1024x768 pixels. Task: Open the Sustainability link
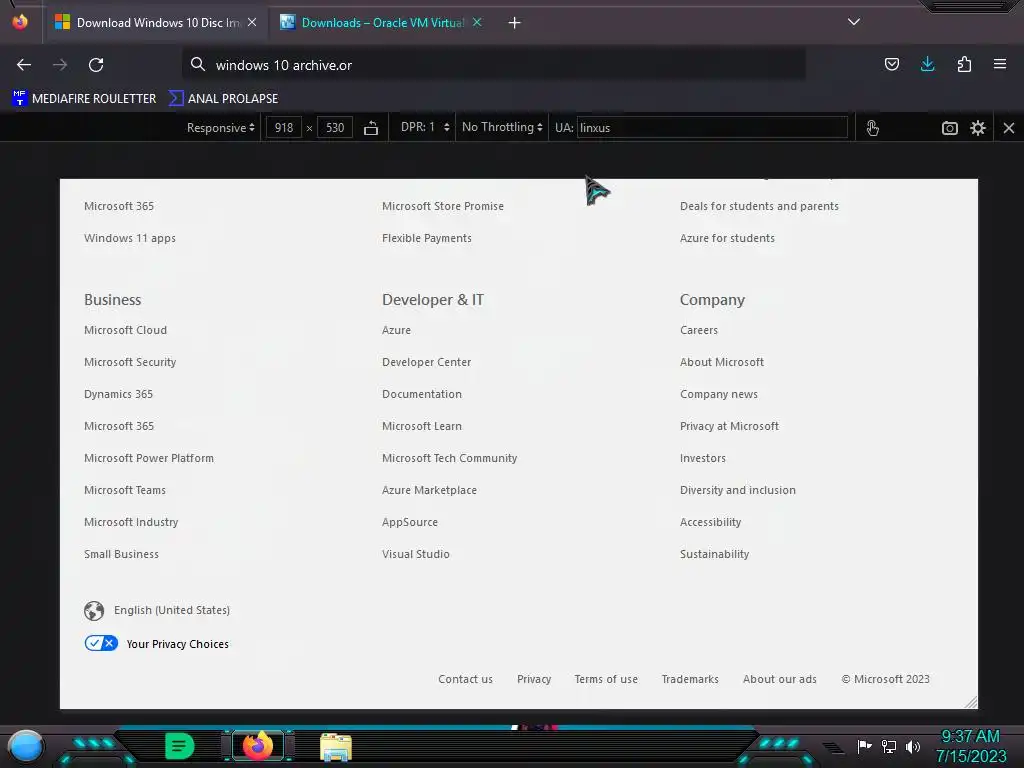click(x=714, y=554)
